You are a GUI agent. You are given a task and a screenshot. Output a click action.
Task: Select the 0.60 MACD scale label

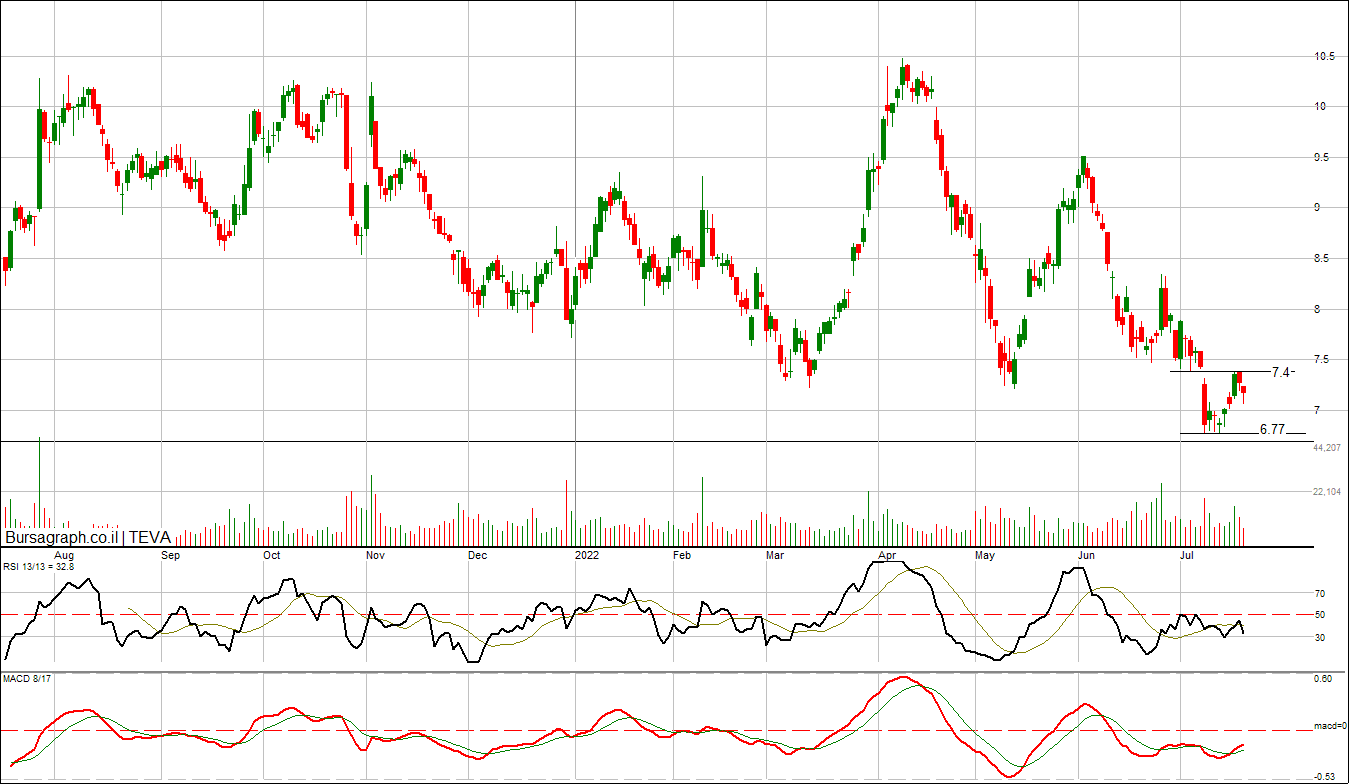click(1323, 679)
